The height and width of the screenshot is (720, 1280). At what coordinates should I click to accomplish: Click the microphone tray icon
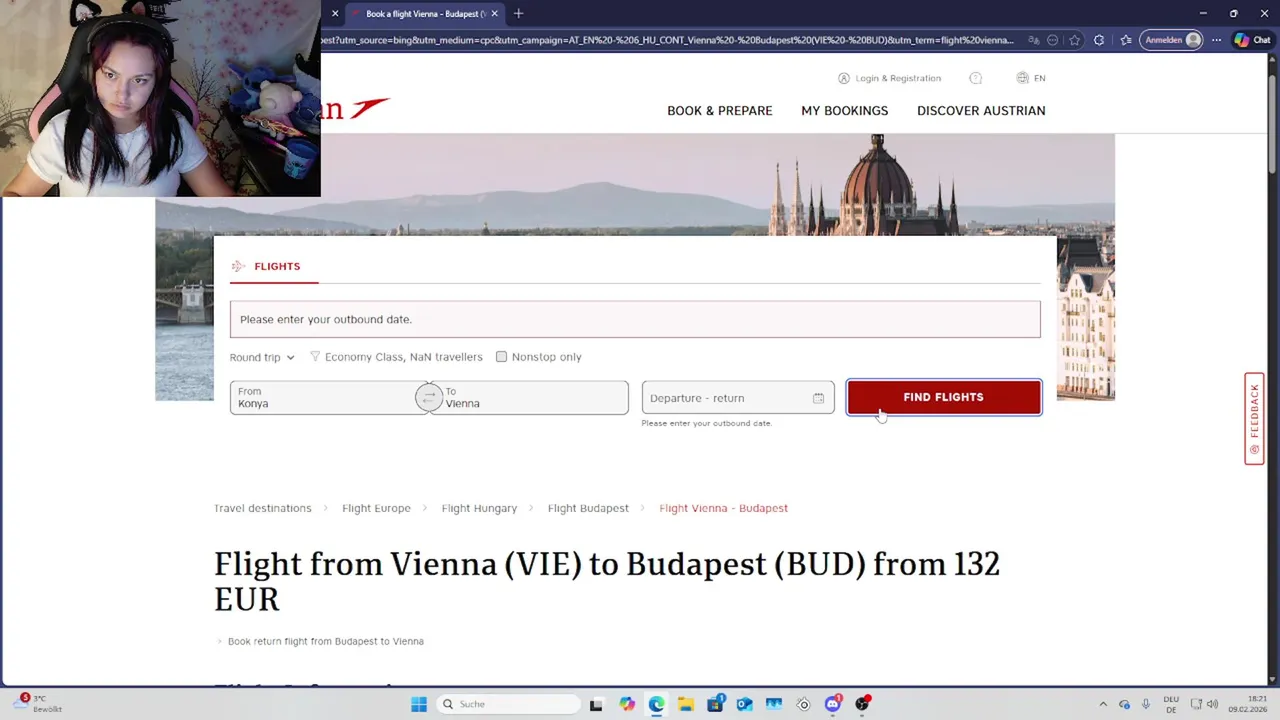1146,704
